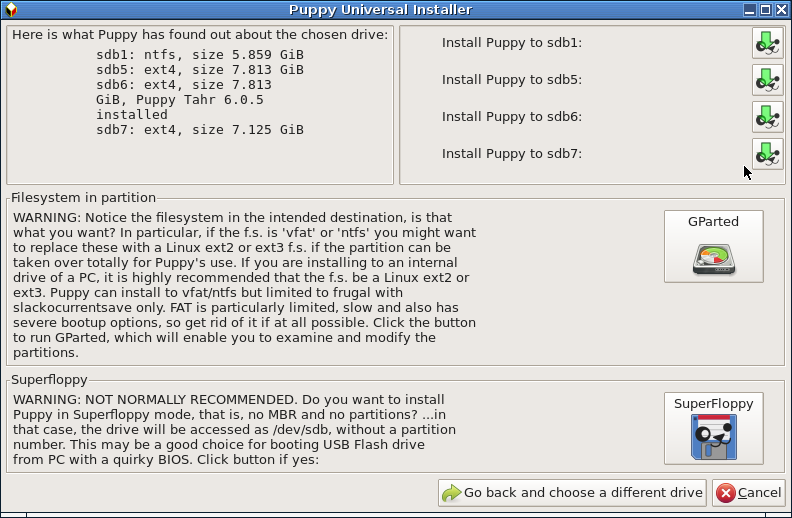
Task: Open the window menu icon in title bar
Action: 11,10
